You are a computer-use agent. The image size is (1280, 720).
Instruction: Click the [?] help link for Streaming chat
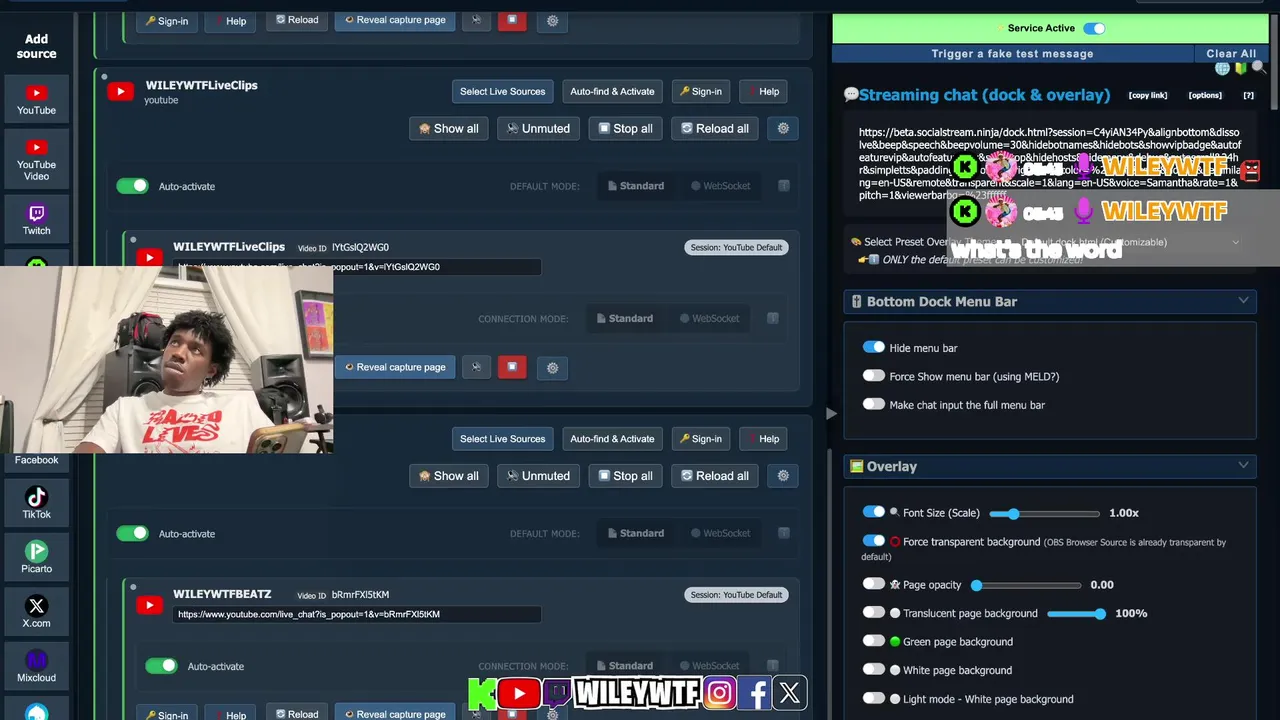tap(1248, 95)
